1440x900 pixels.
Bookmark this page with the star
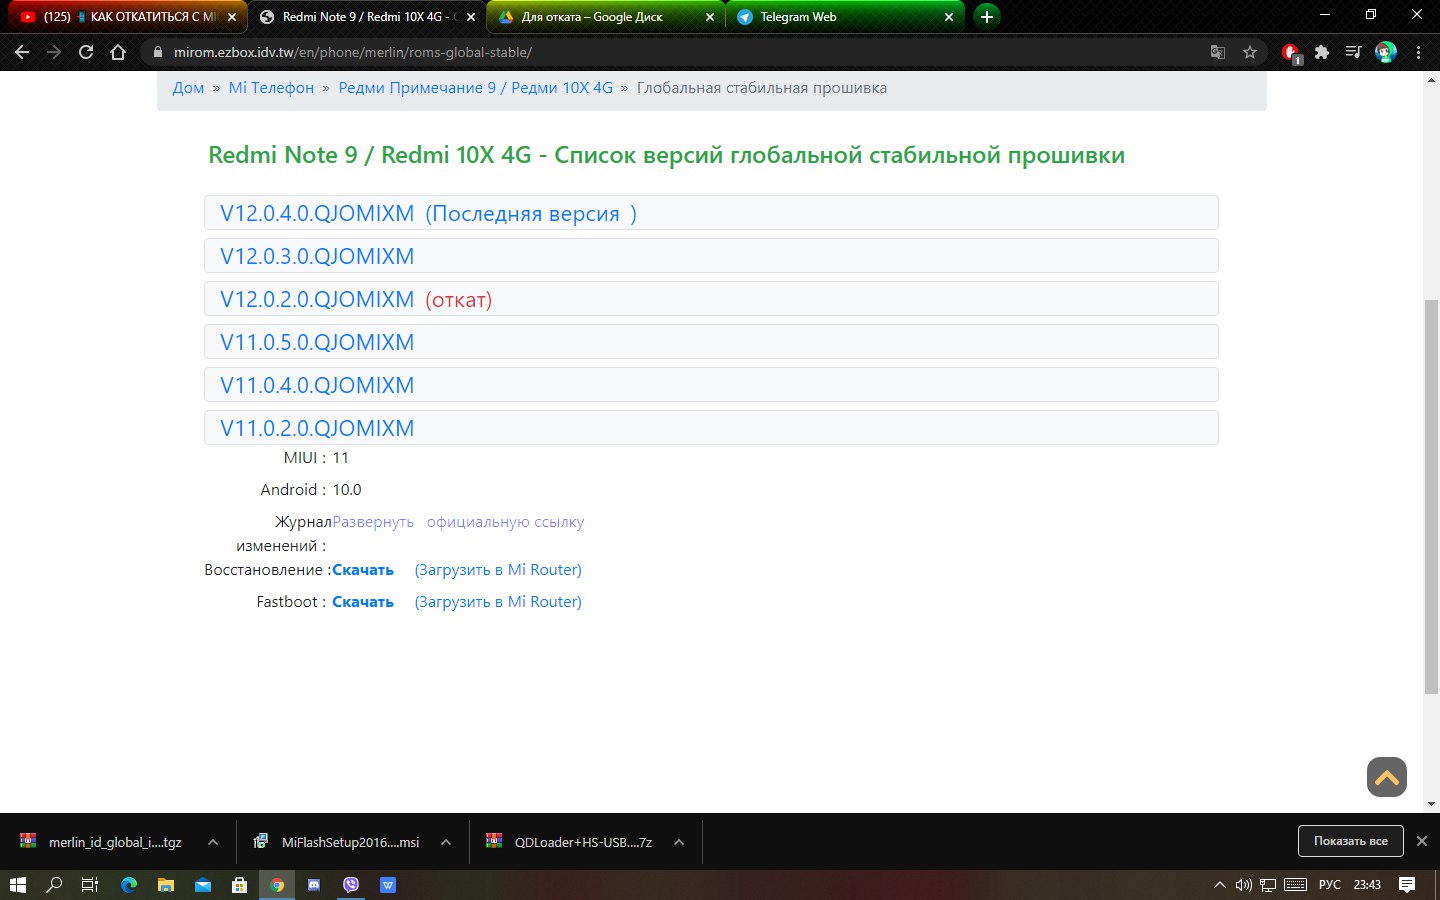(1250, 52)
